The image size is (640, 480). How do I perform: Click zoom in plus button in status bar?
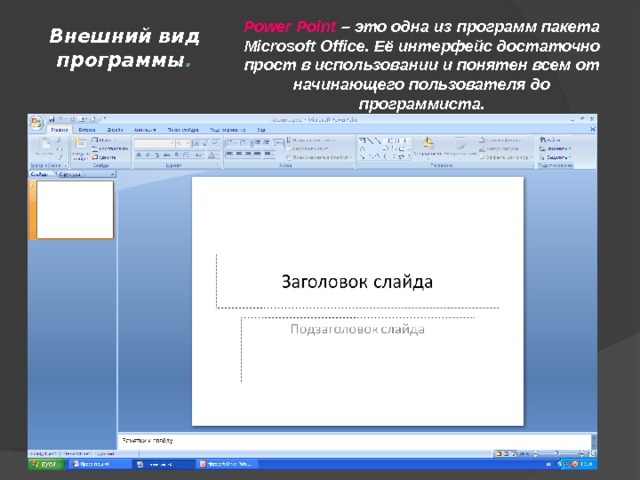click(x=582, y=454)
